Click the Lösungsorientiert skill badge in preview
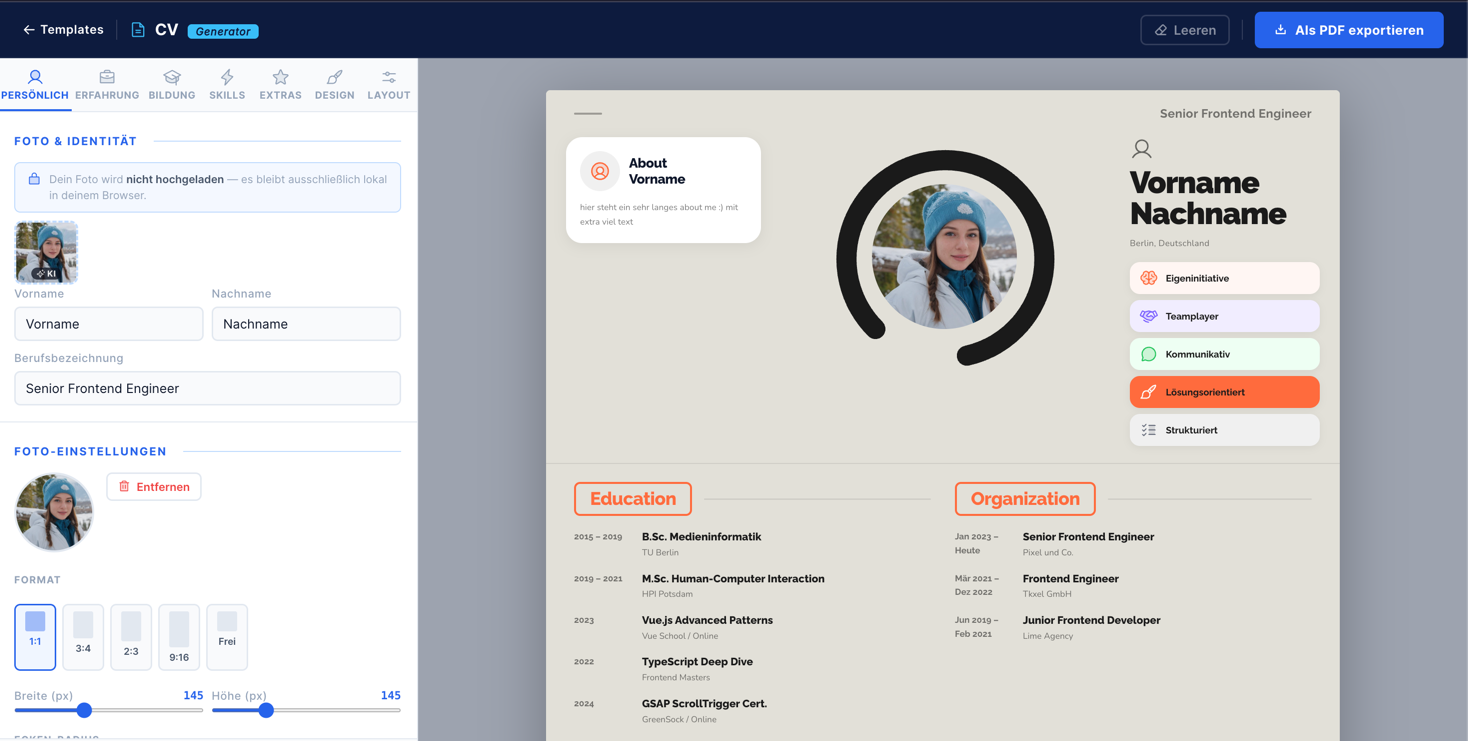Screen dimensions: 1468x741 click(1224, 392)
